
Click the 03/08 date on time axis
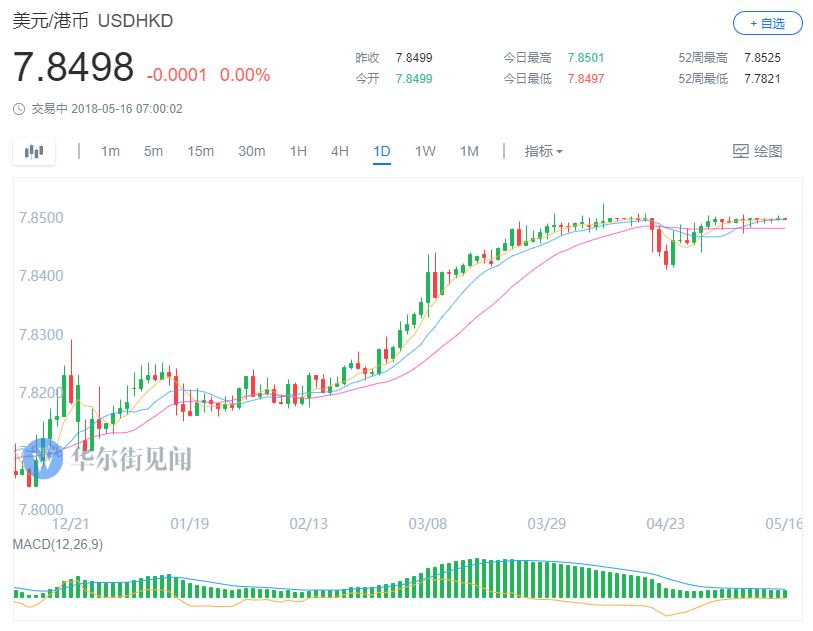pyautogui.click(x=427, y=524)
